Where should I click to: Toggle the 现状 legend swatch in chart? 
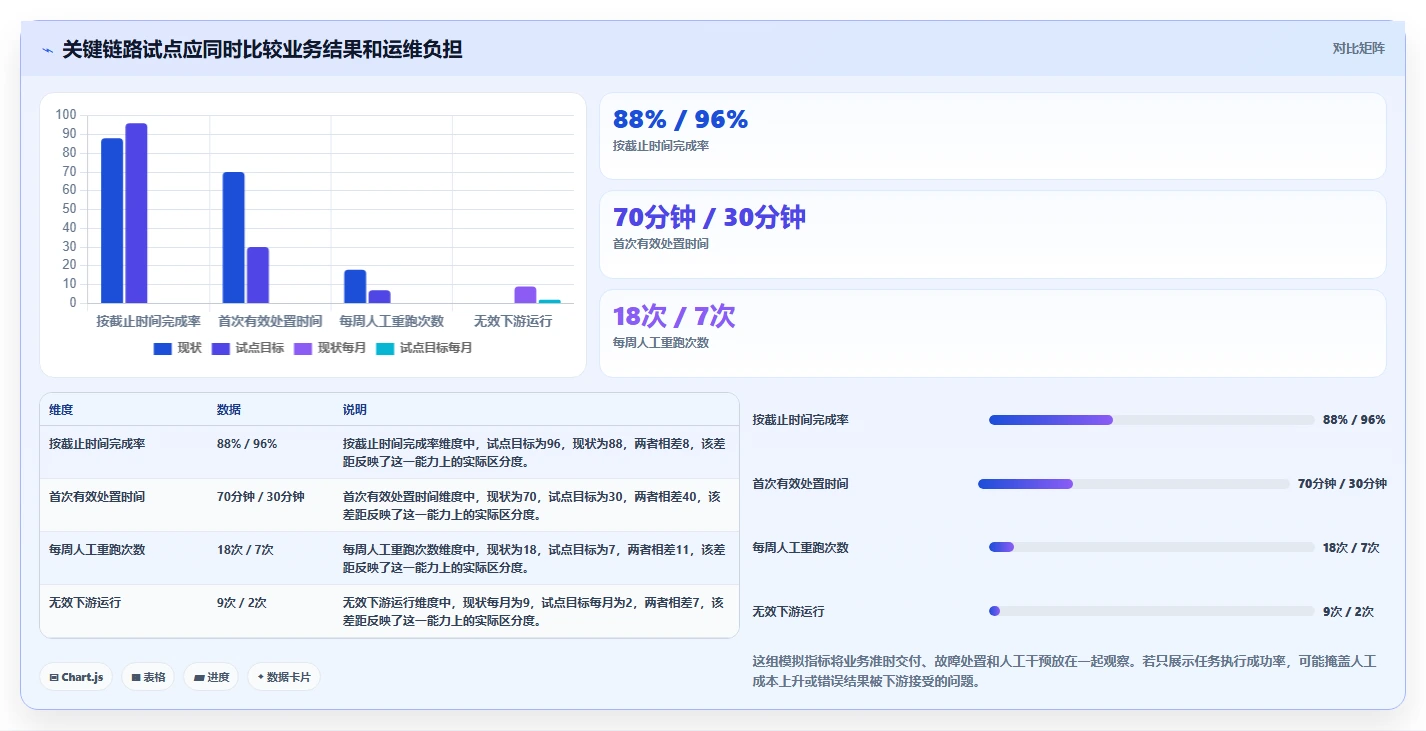click(x=163, y=348)
